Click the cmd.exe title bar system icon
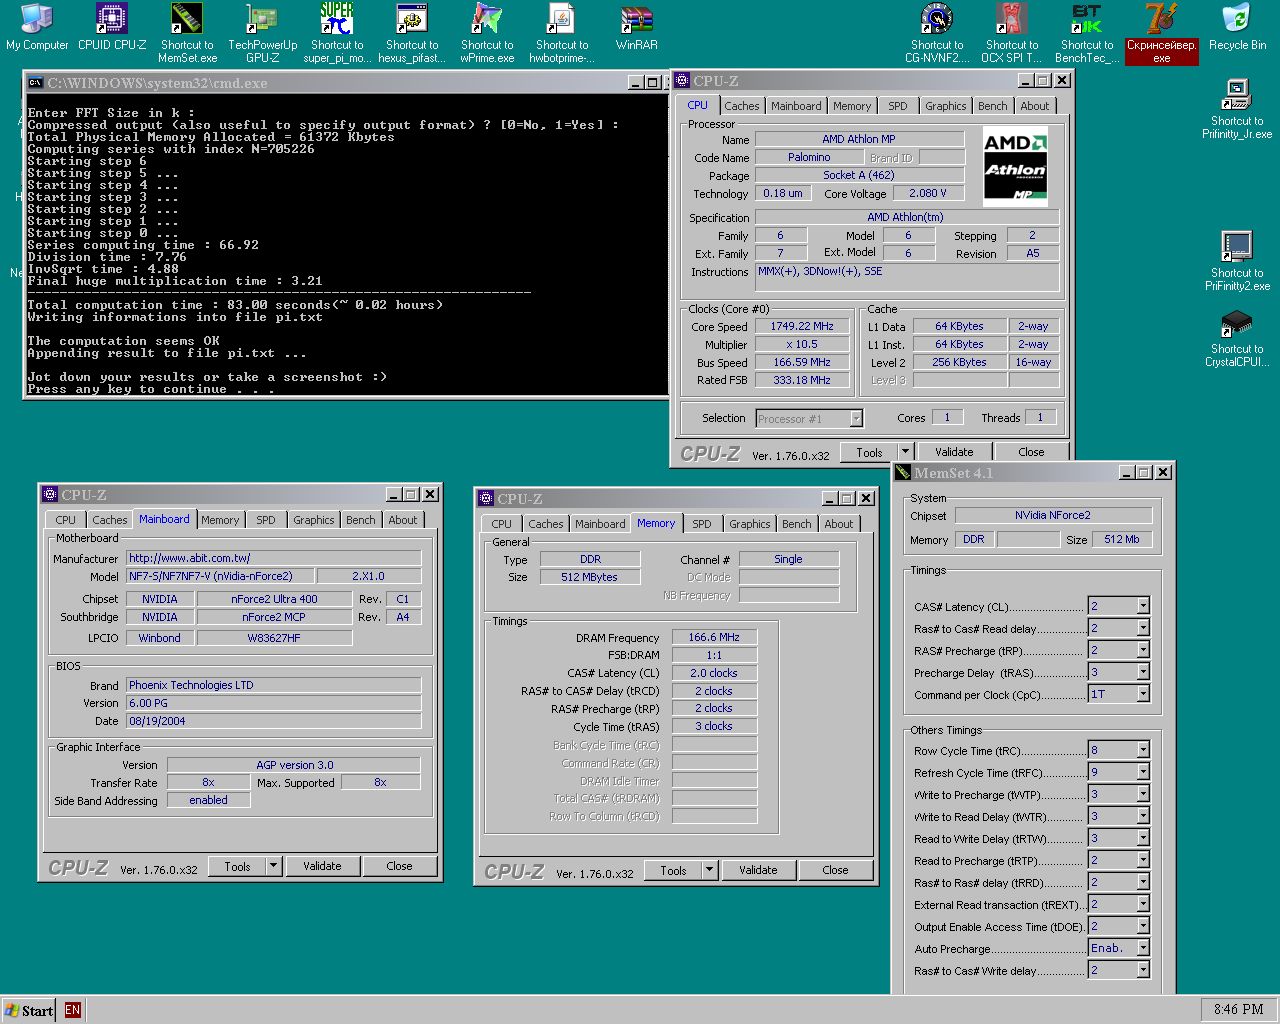 coord(35,83)
